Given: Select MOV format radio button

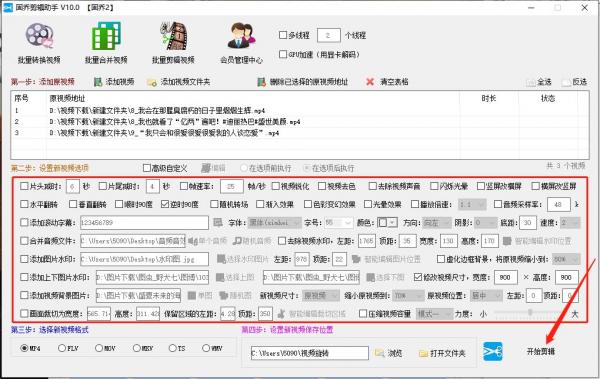Looking at the screenshot, I should 99,348.
